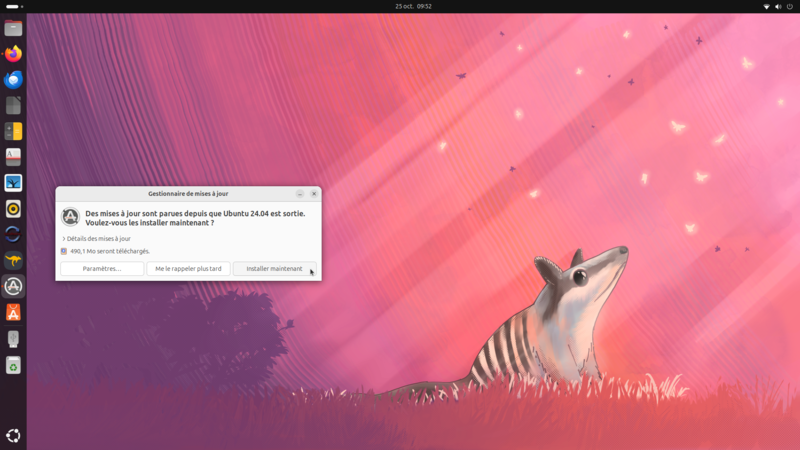Click 'Voulez-vous les installer maintenant ?' text
The height and width of the screenshot is (450, 800).
coord(149,223)
